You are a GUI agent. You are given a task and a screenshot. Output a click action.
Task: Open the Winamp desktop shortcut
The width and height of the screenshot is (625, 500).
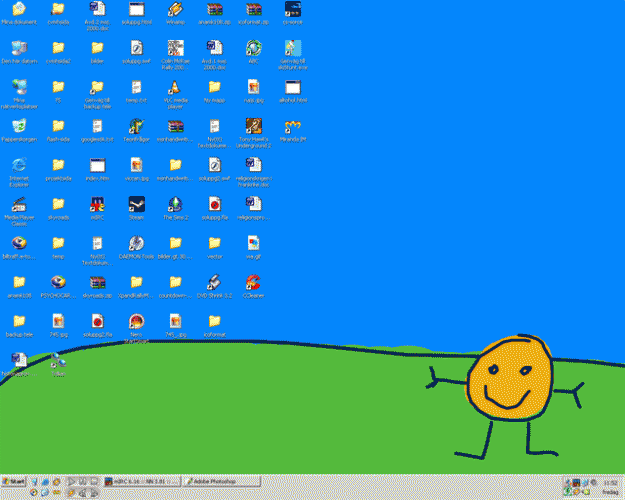[x=175, y=10]
